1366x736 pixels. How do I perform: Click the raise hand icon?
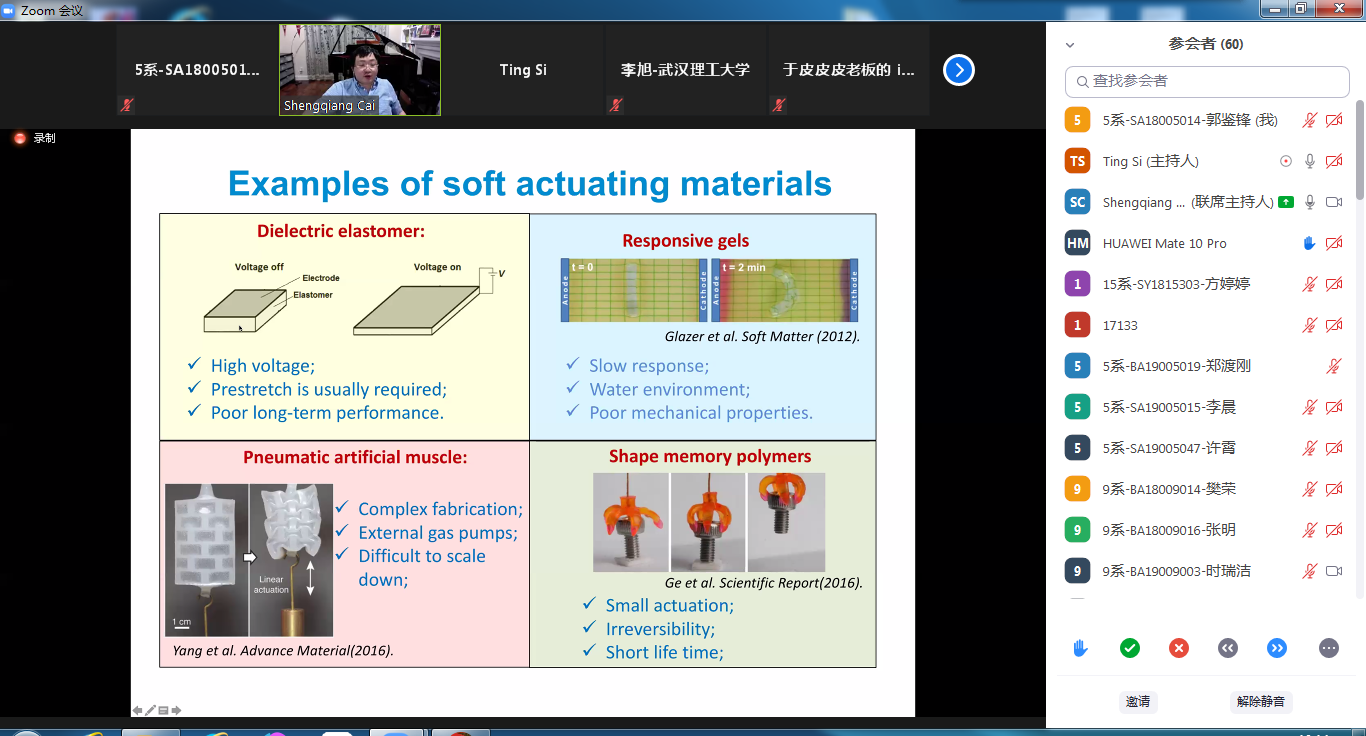click(1080, 648)
